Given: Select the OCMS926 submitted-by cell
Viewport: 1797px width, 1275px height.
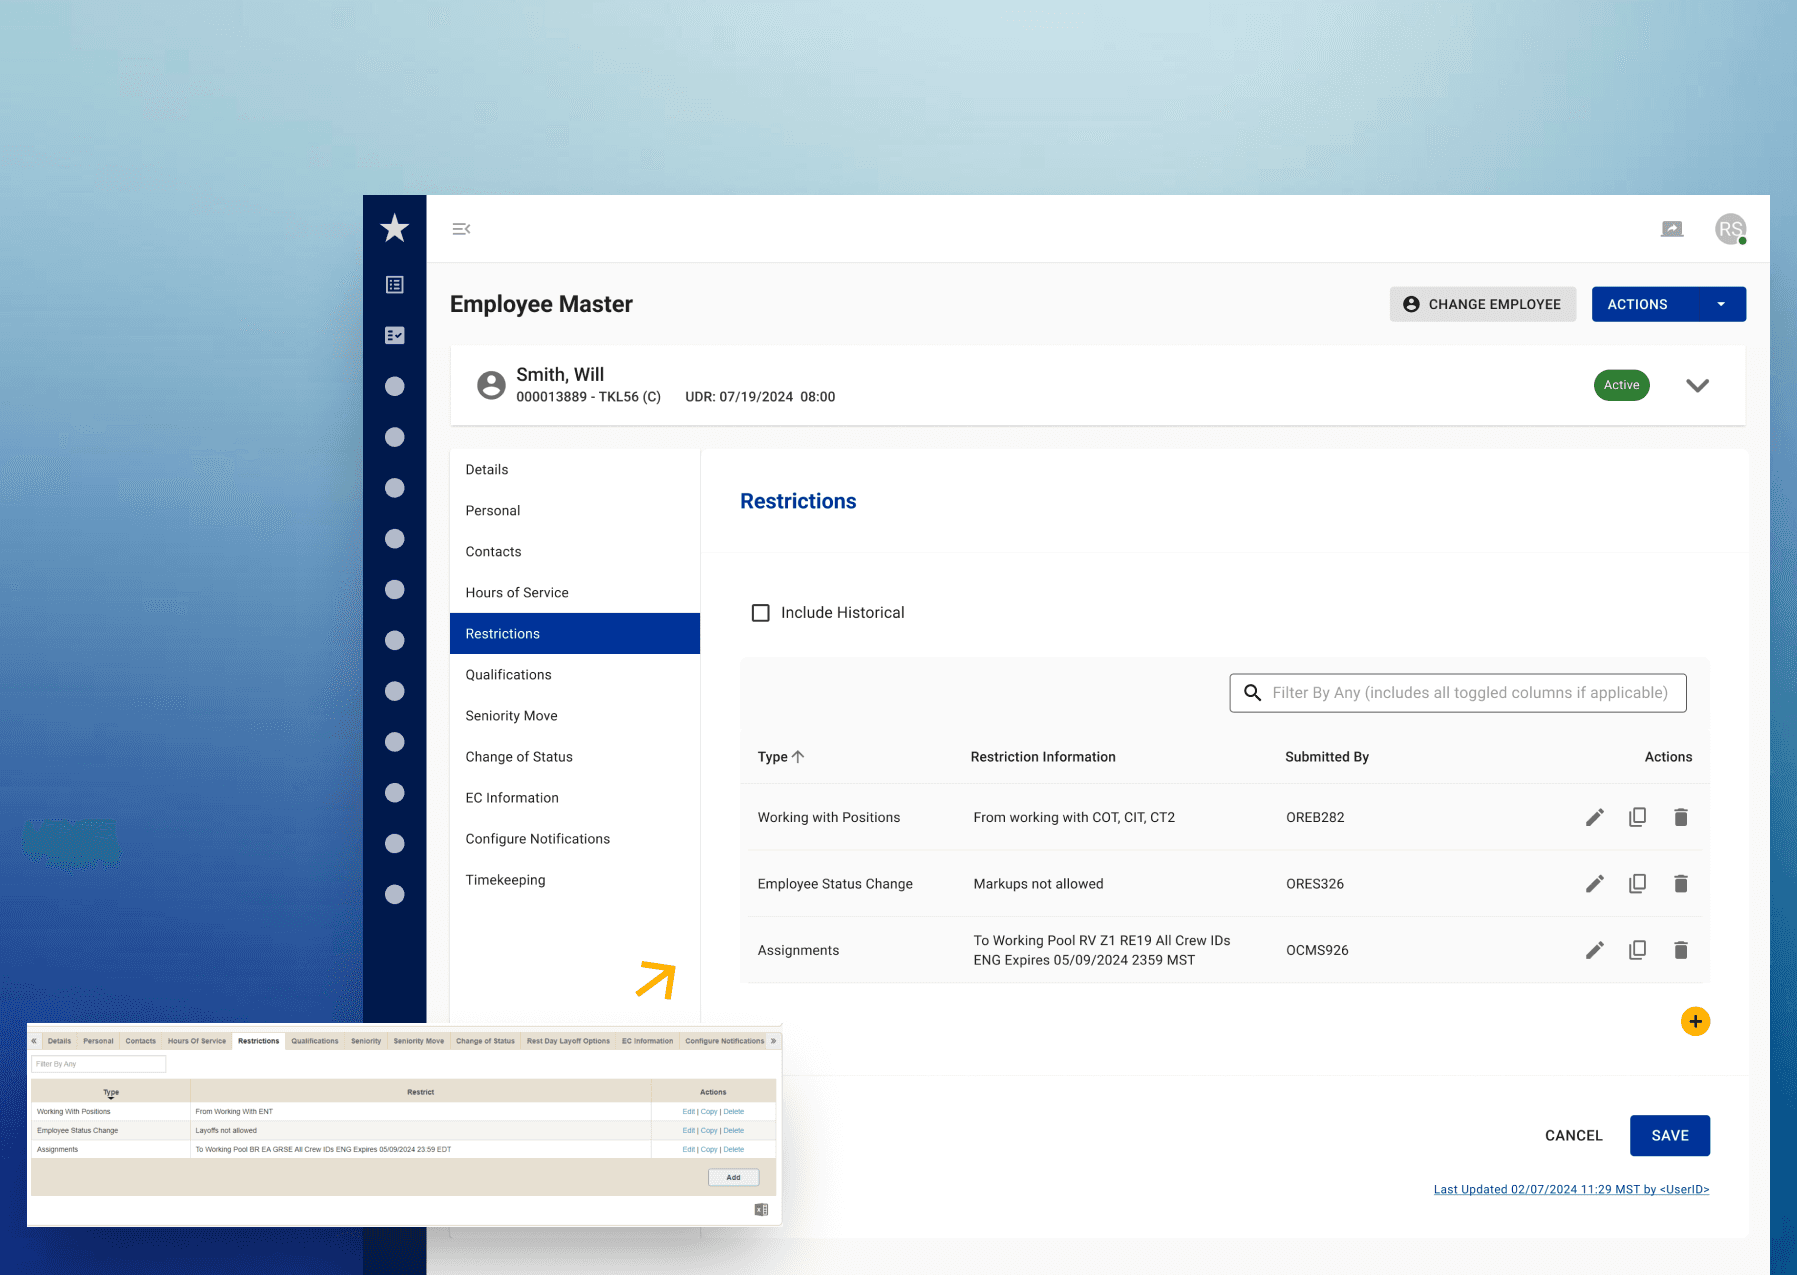Looking at the screenshot, I should pyautogui.click(x=1317, y=950).
